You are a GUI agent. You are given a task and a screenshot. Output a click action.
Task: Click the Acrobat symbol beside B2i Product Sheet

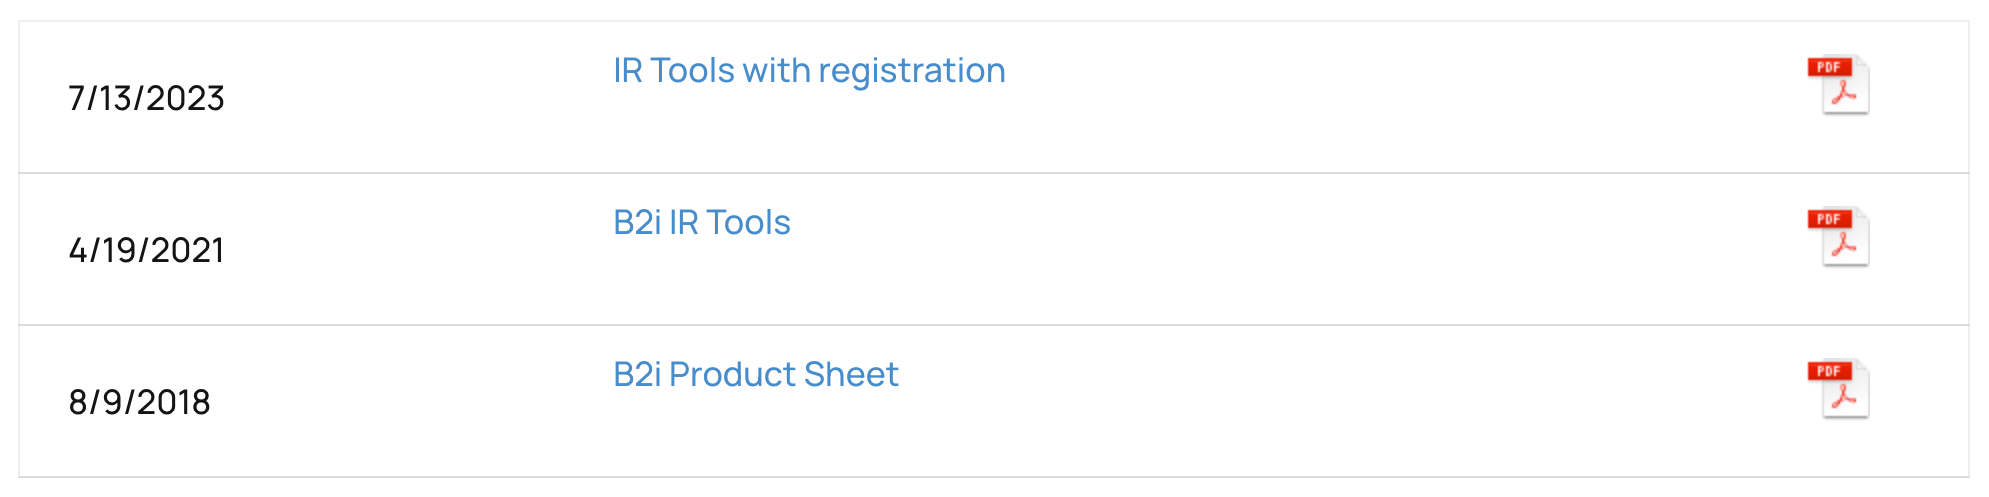point(1844,398)
